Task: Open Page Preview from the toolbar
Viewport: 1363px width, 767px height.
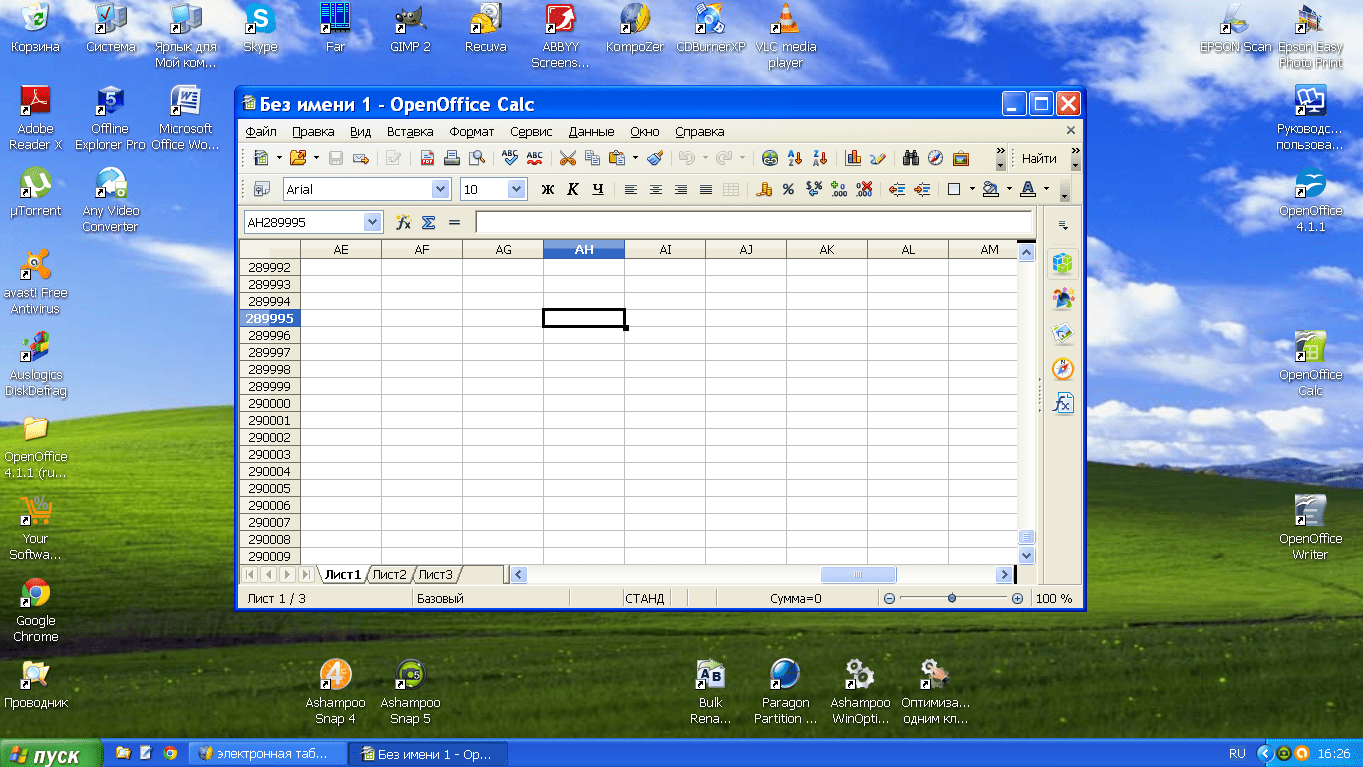Action: pos(477,158)
